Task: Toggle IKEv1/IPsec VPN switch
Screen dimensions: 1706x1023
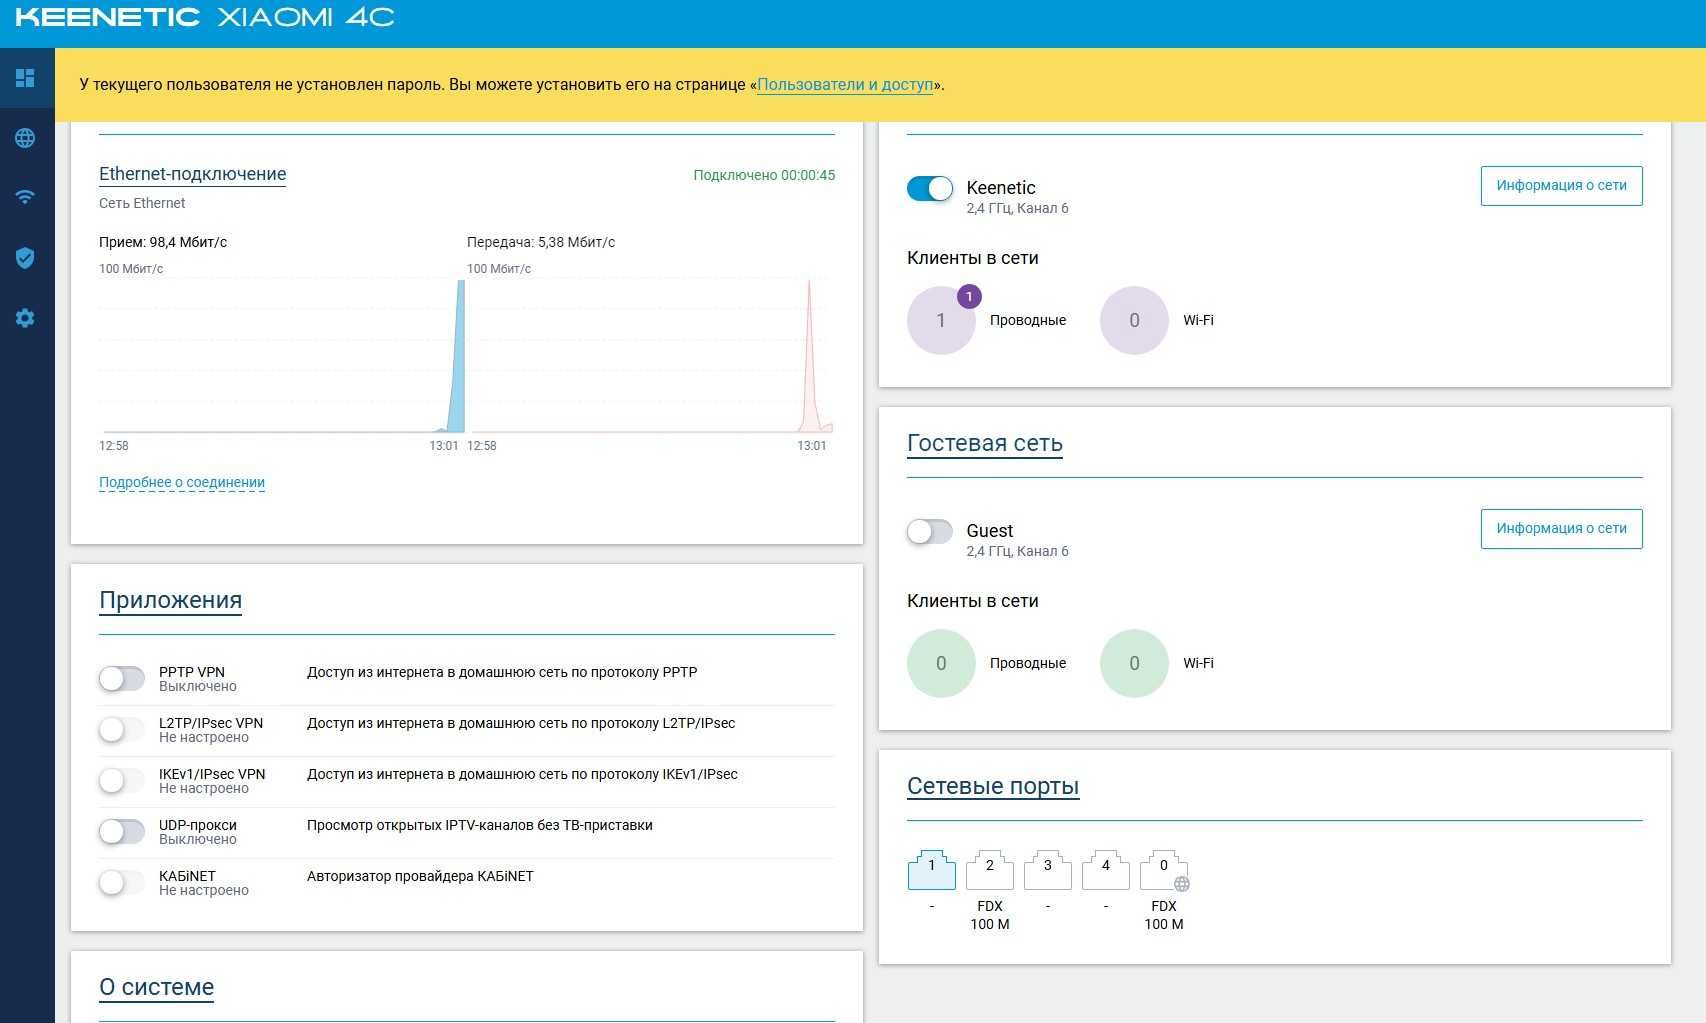Action: 122,781
